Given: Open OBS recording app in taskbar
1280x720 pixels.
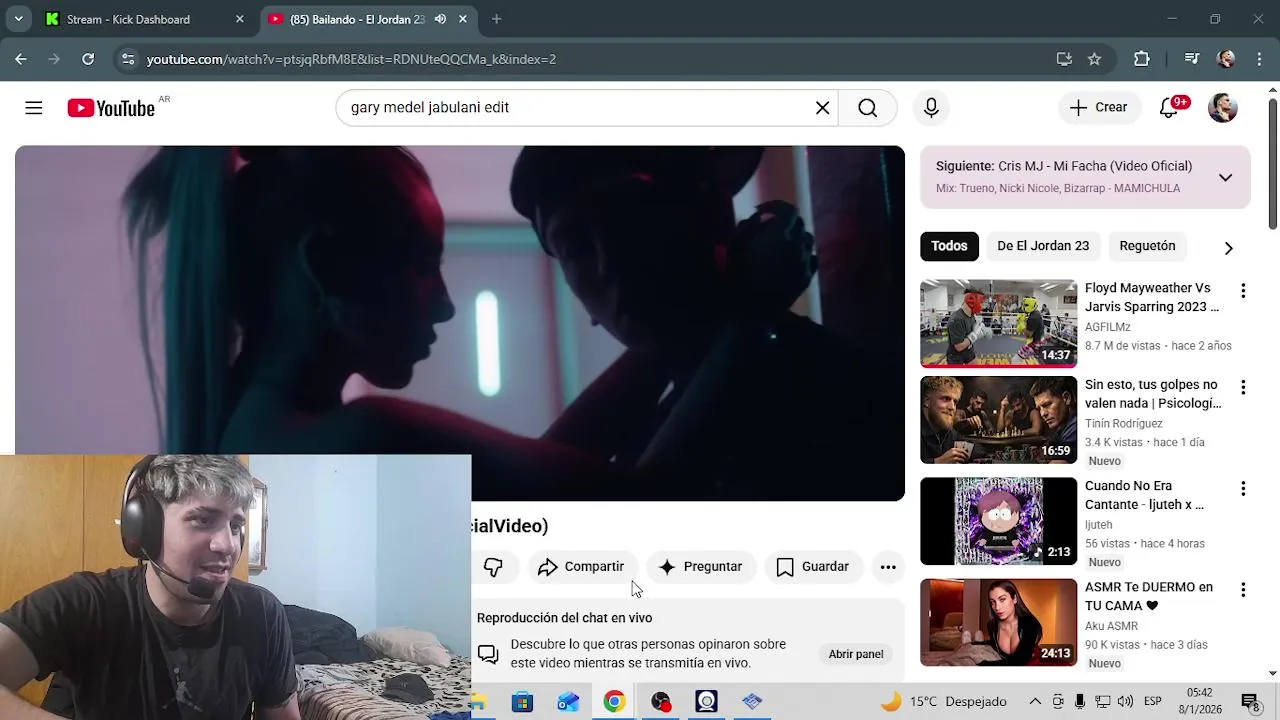Looking at the screenshot, I should click(x=660, y=702).
